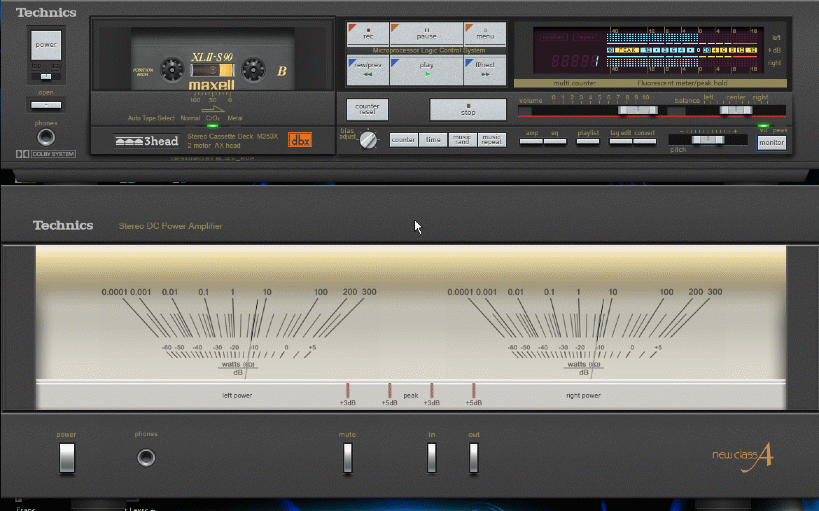819x511 pixels.
Task: Start playback with the play button
Action: [x=426, y=71]
